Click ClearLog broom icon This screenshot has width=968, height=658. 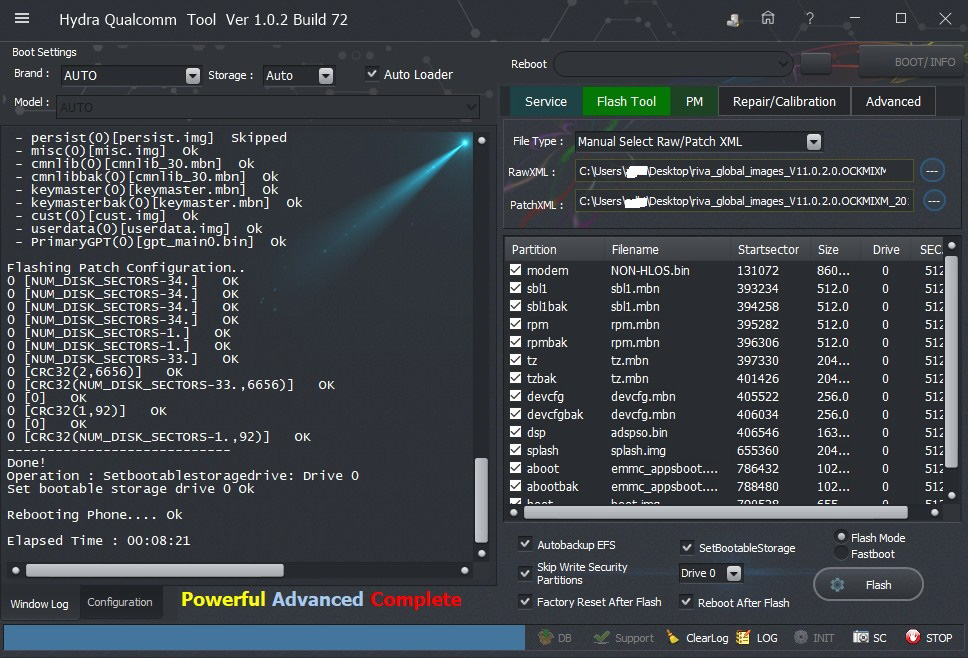(x=672, y=637)
